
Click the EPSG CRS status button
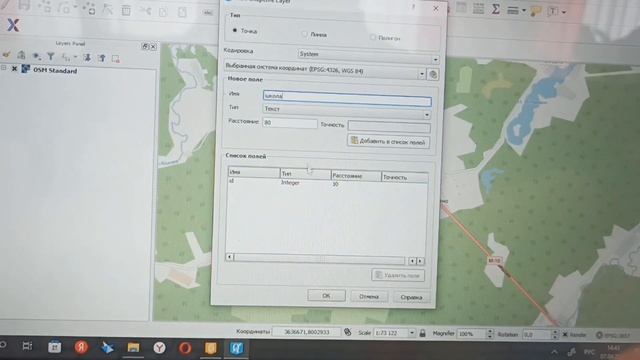click(613, 335)
